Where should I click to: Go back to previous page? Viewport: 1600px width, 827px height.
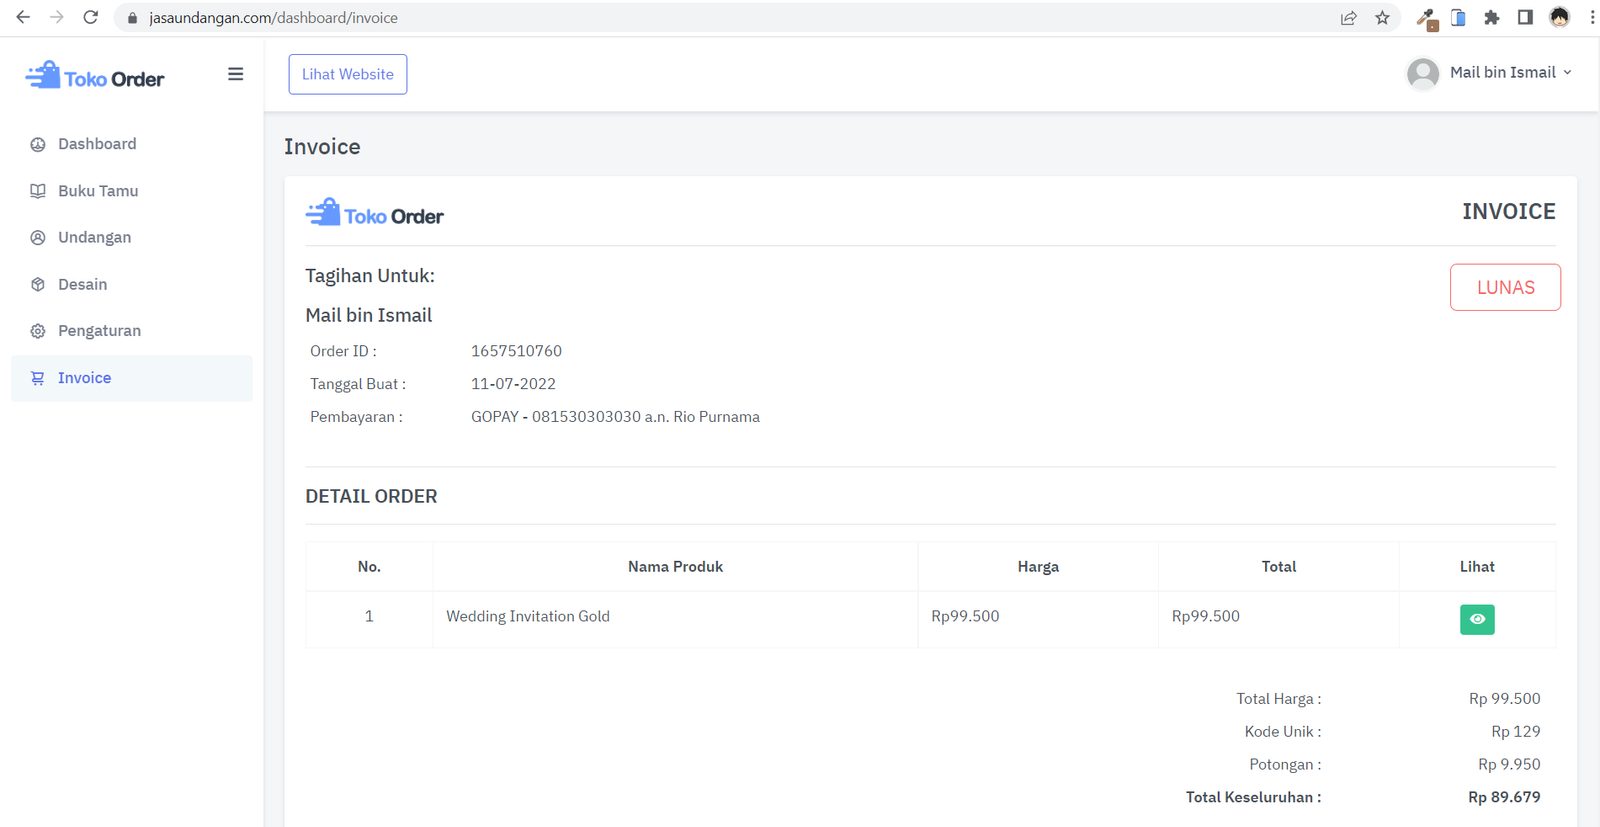click(x=23, y=18)
